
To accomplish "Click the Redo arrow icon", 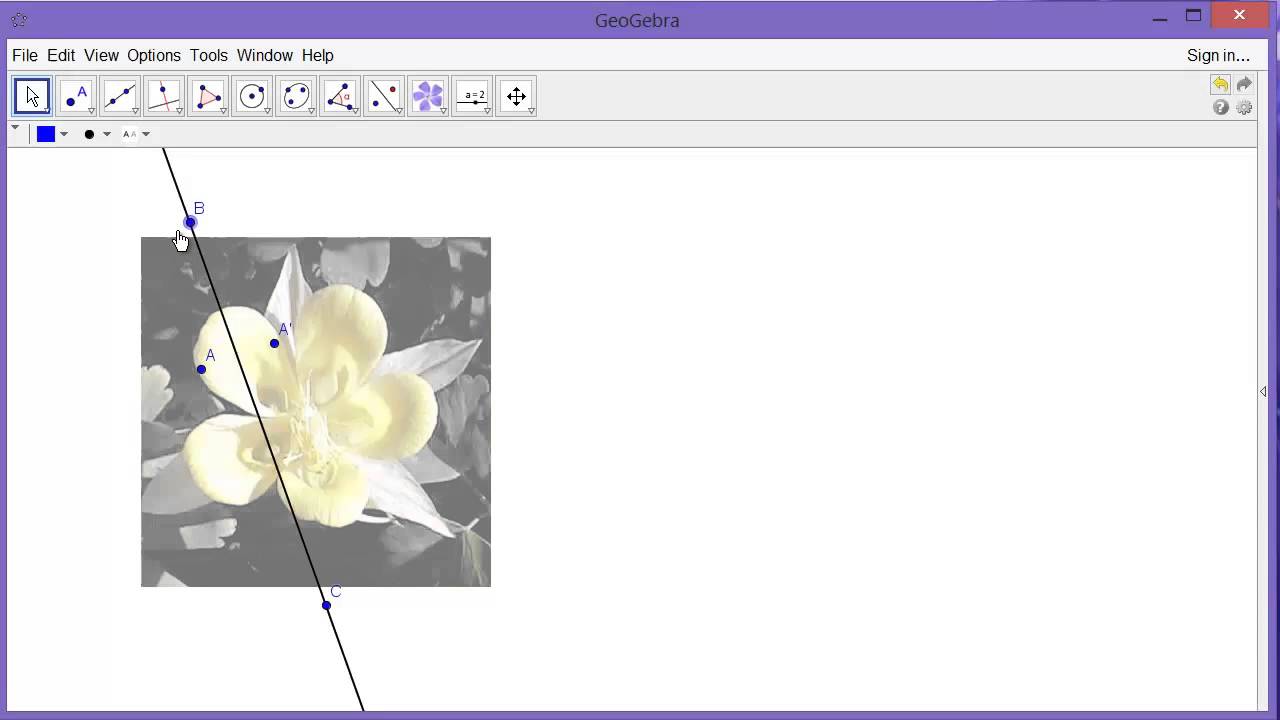I will (x=1244, y=85).
